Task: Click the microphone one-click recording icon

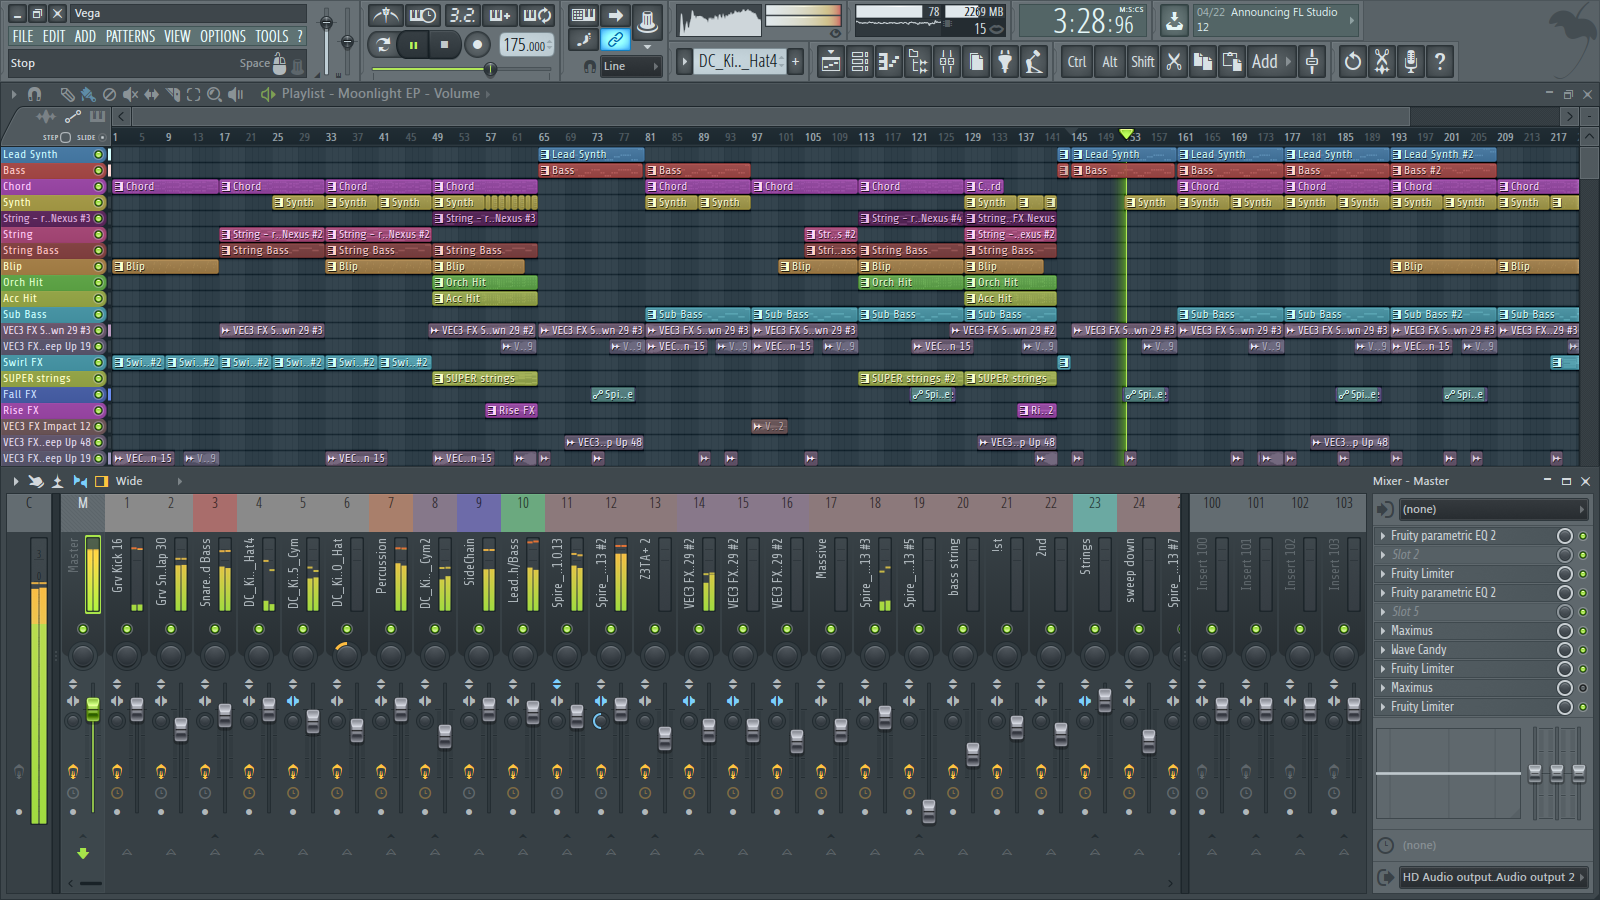Action: 1411,62
